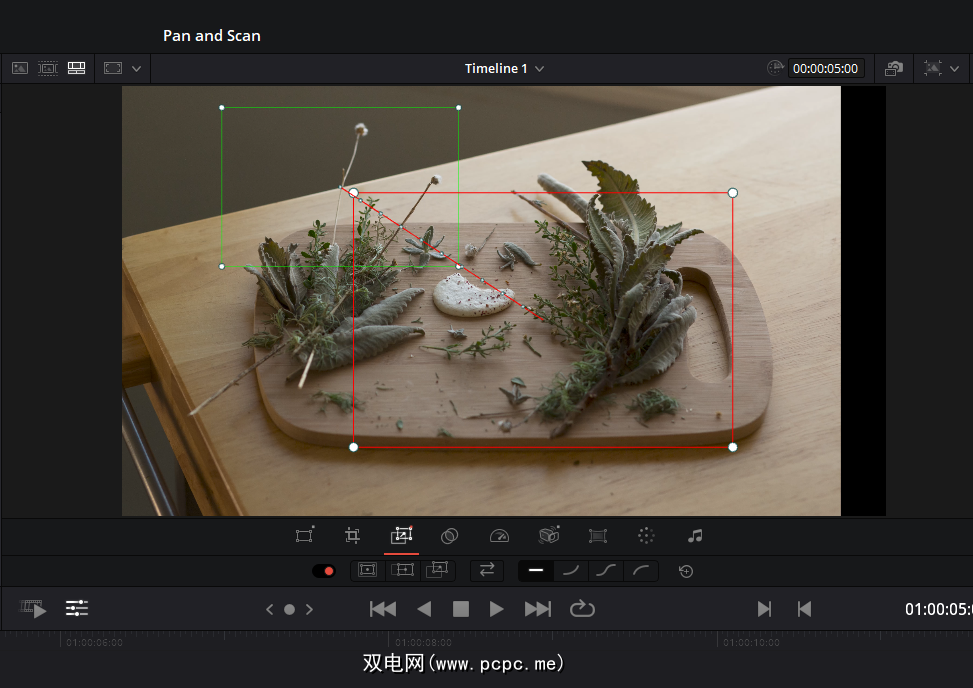Select the ease in and out curve

605,571
